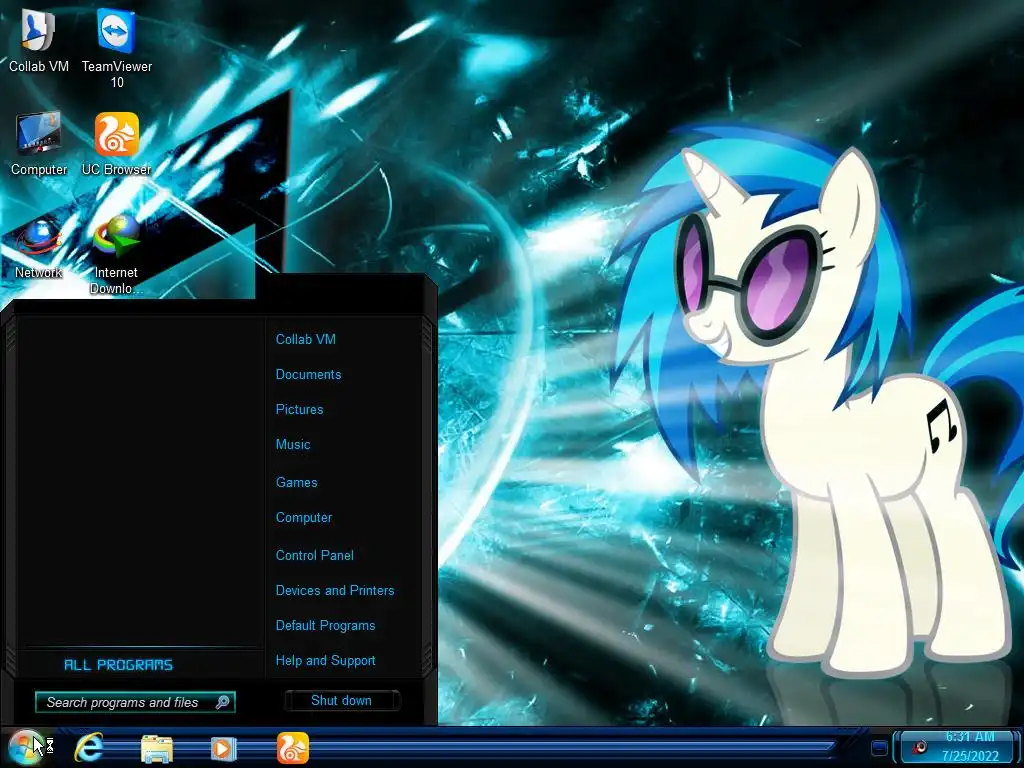Open Help and Support from the Start menu

tap(325, 660)
